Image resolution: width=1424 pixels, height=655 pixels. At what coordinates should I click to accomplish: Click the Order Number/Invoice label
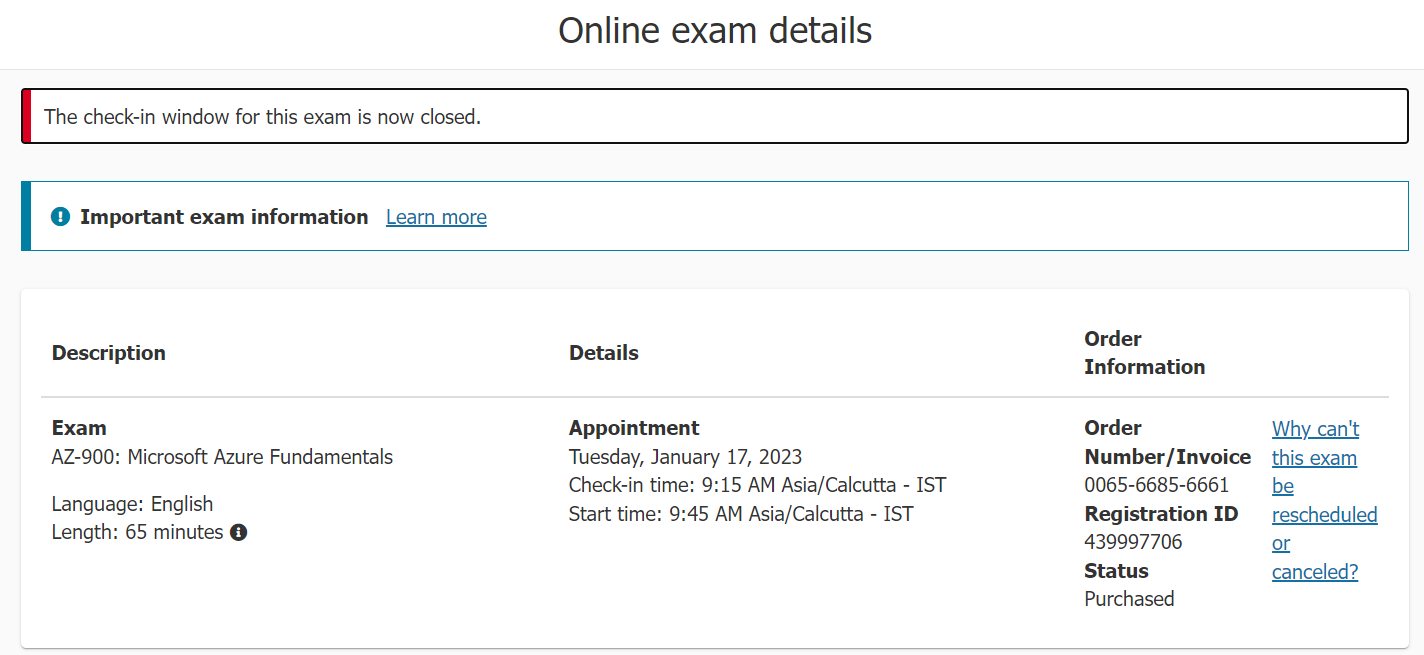[1167, 442]
